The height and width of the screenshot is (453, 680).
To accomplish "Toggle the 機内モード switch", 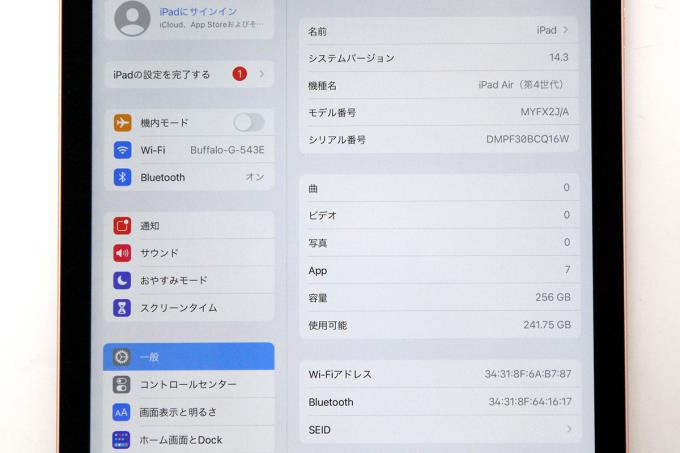I will [x=249, y=122].
